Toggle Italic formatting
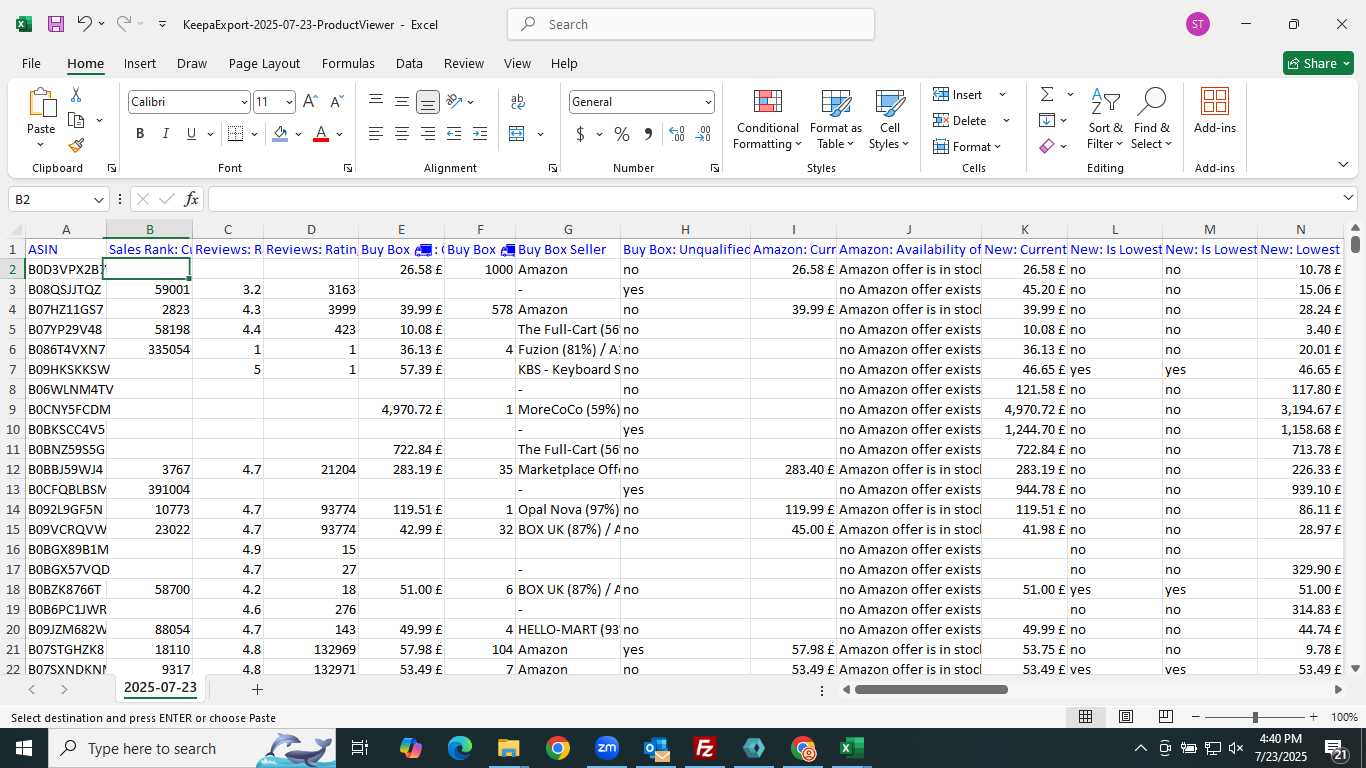The image size is (1366, 768). 166,134
